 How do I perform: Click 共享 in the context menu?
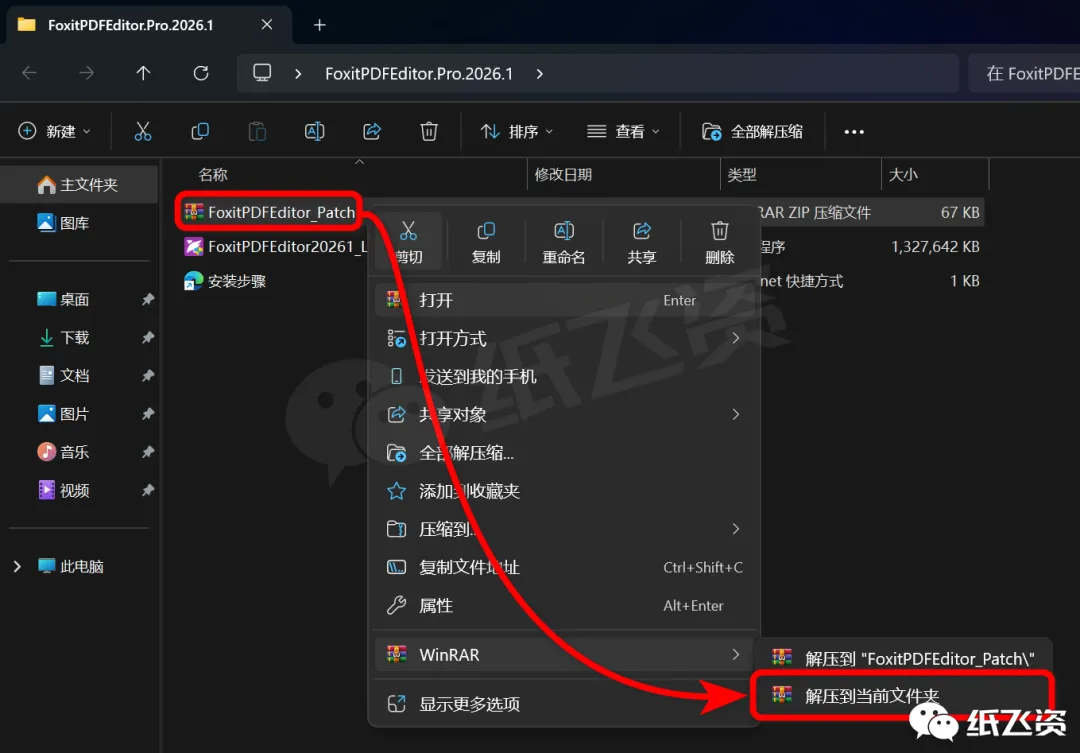pyautogui.click(x=641, y=243)
